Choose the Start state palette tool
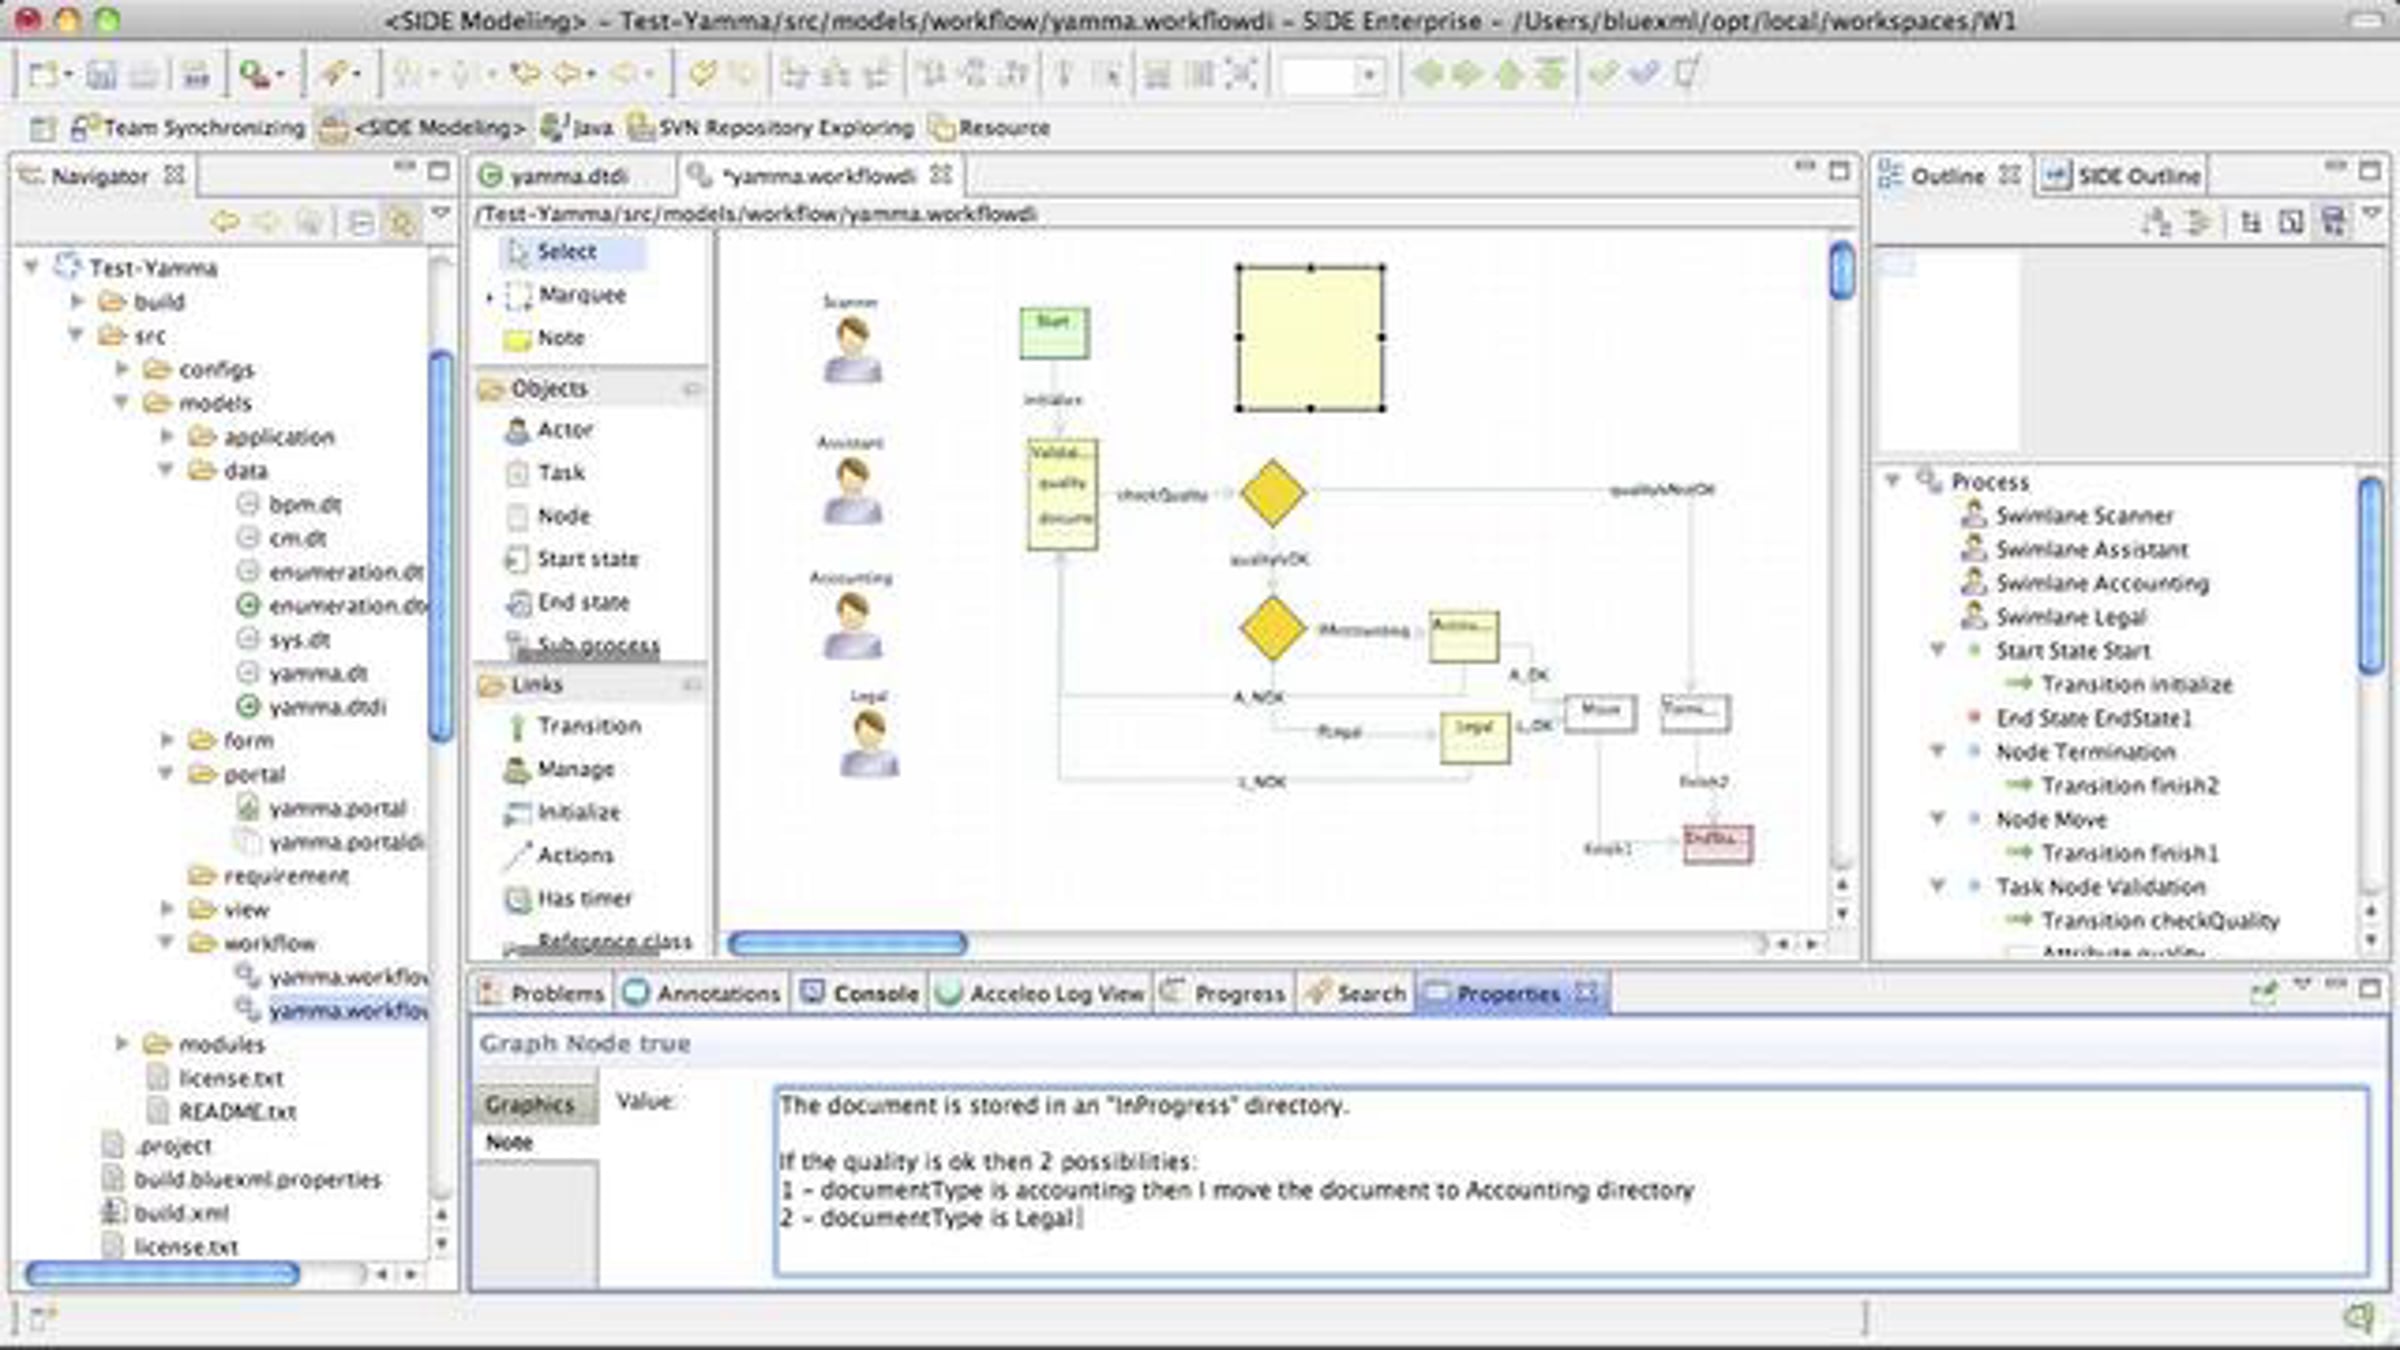This screenshot has width=2400, height=1350. (586, 559)
